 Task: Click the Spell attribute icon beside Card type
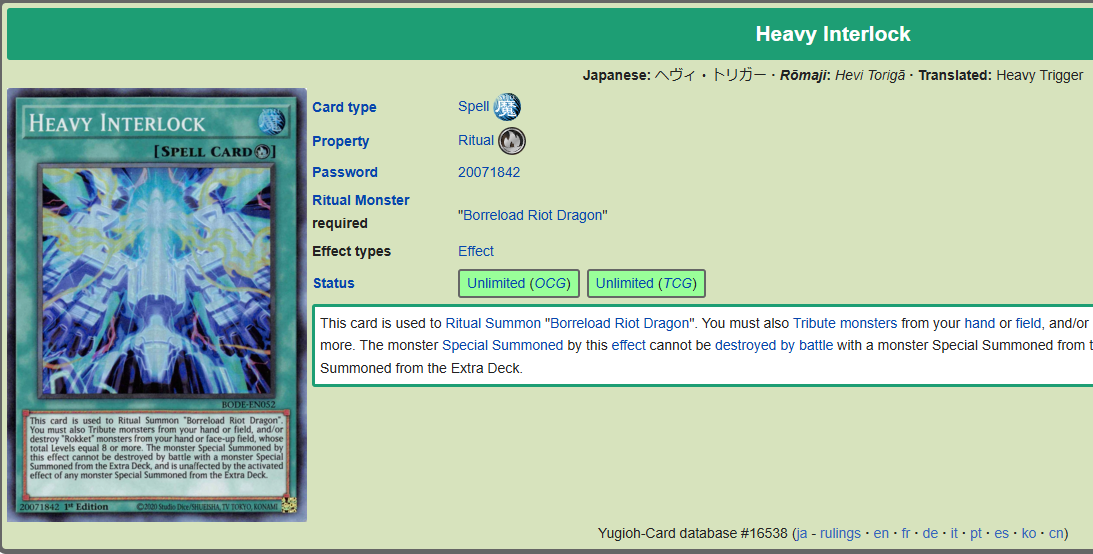(507, 107)
